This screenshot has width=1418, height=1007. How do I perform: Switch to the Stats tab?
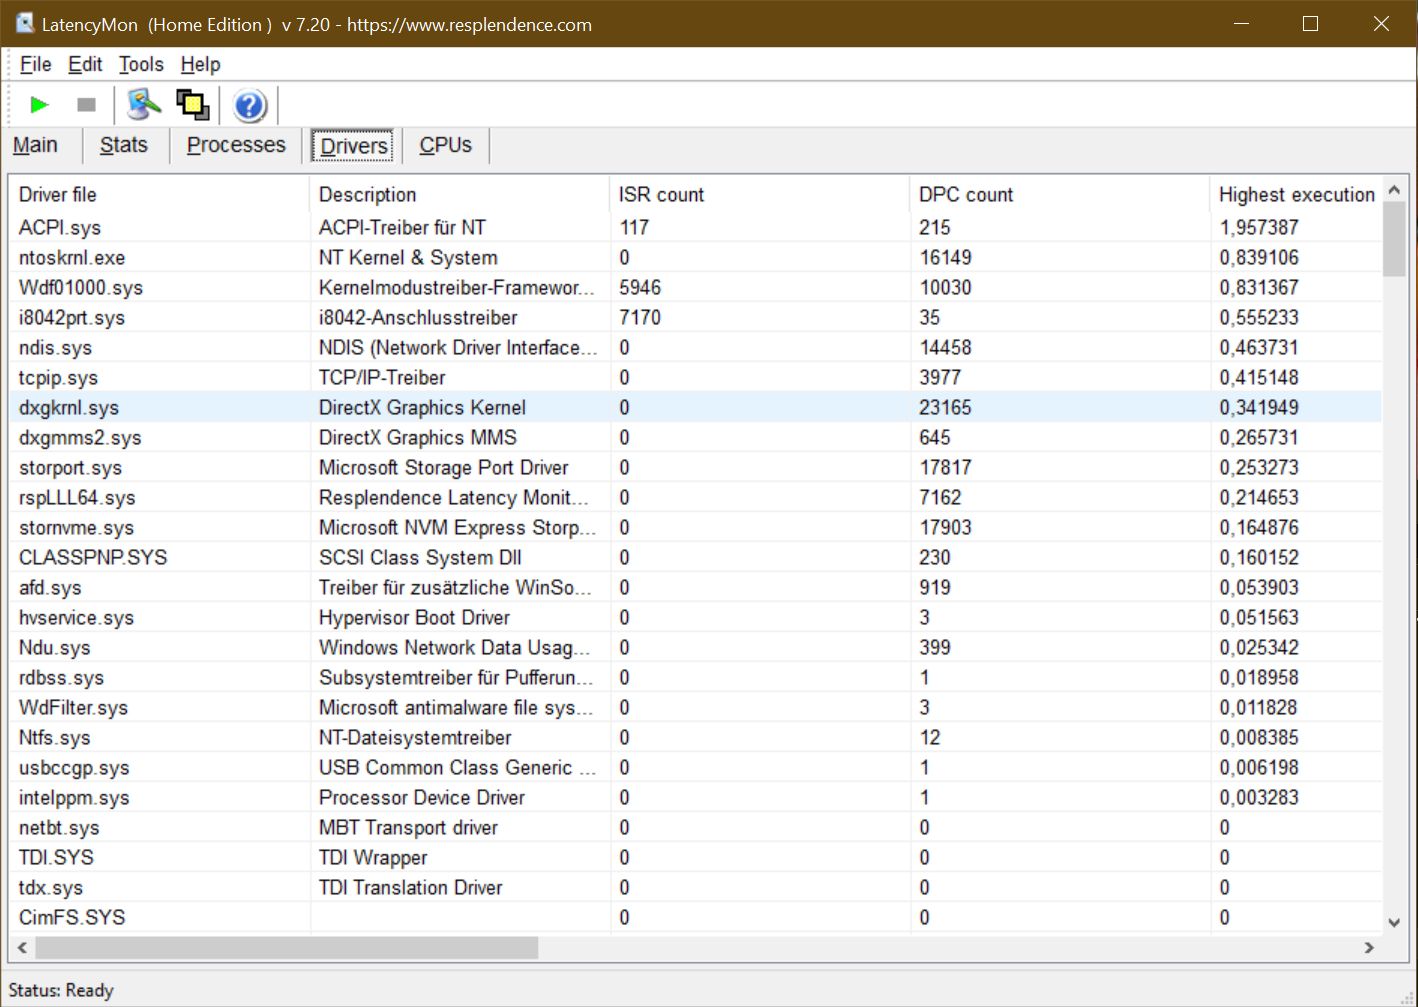point(124,146)
